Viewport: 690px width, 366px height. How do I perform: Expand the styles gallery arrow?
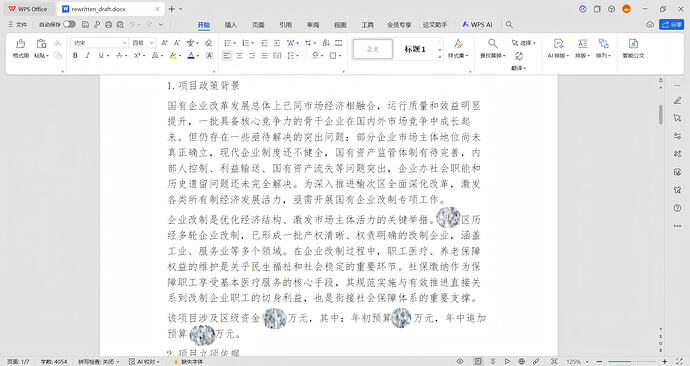pos(439,58)
